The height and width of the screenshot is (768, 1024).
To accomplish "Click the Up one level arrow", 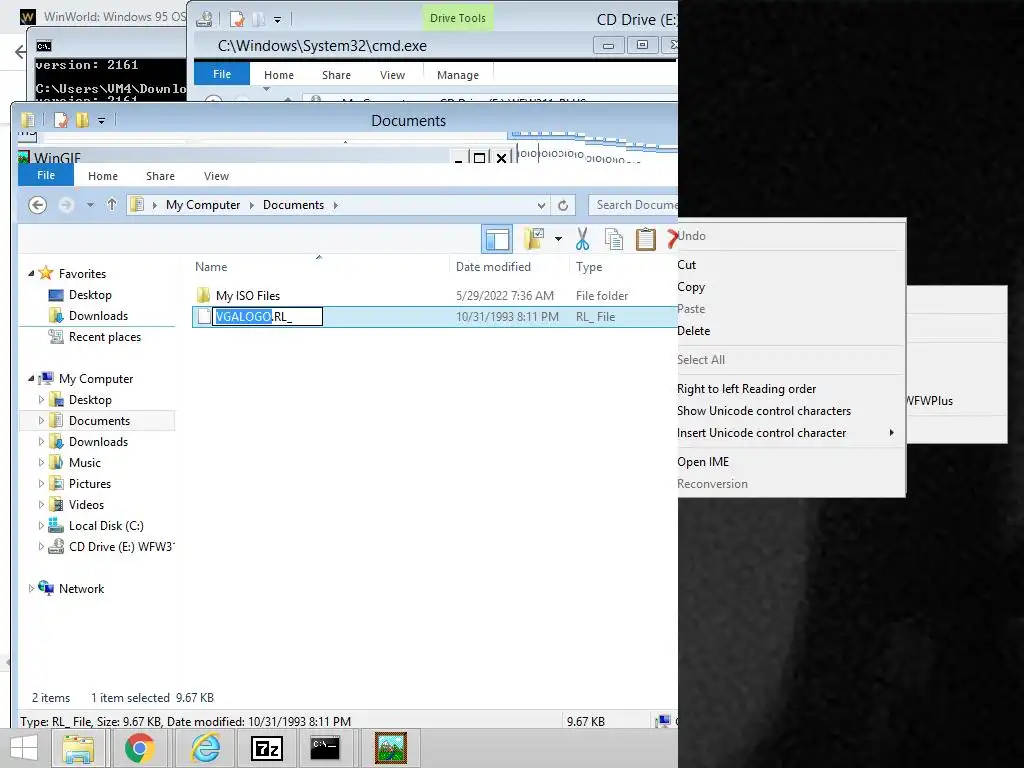I will 112,205.
